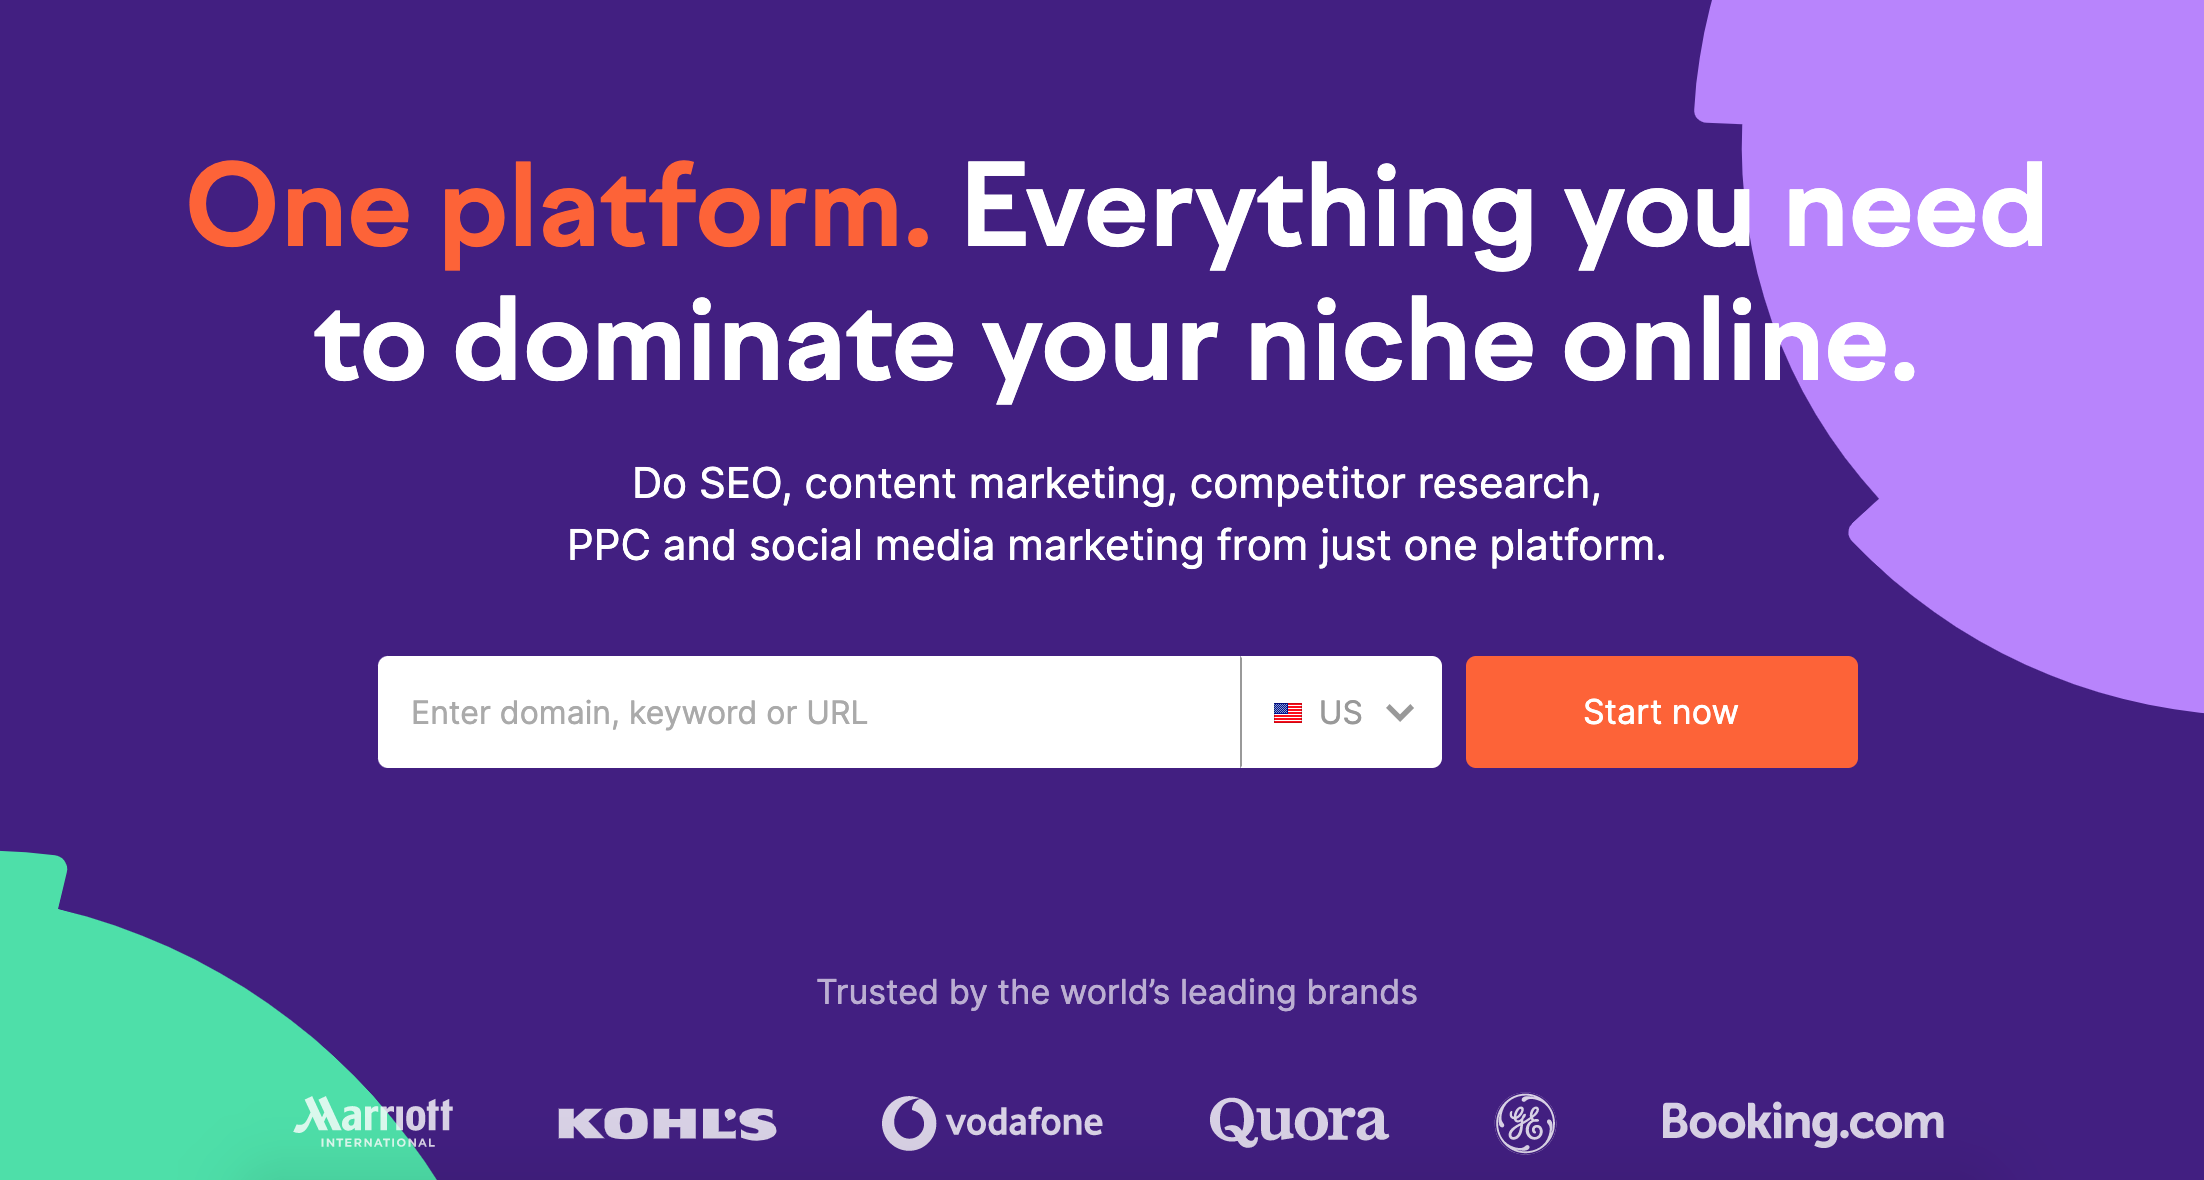The height and width of the screenshot is (1180, 2204).
Task: Select the Booking.com logo
Action: click(x=1802, y=1122)
